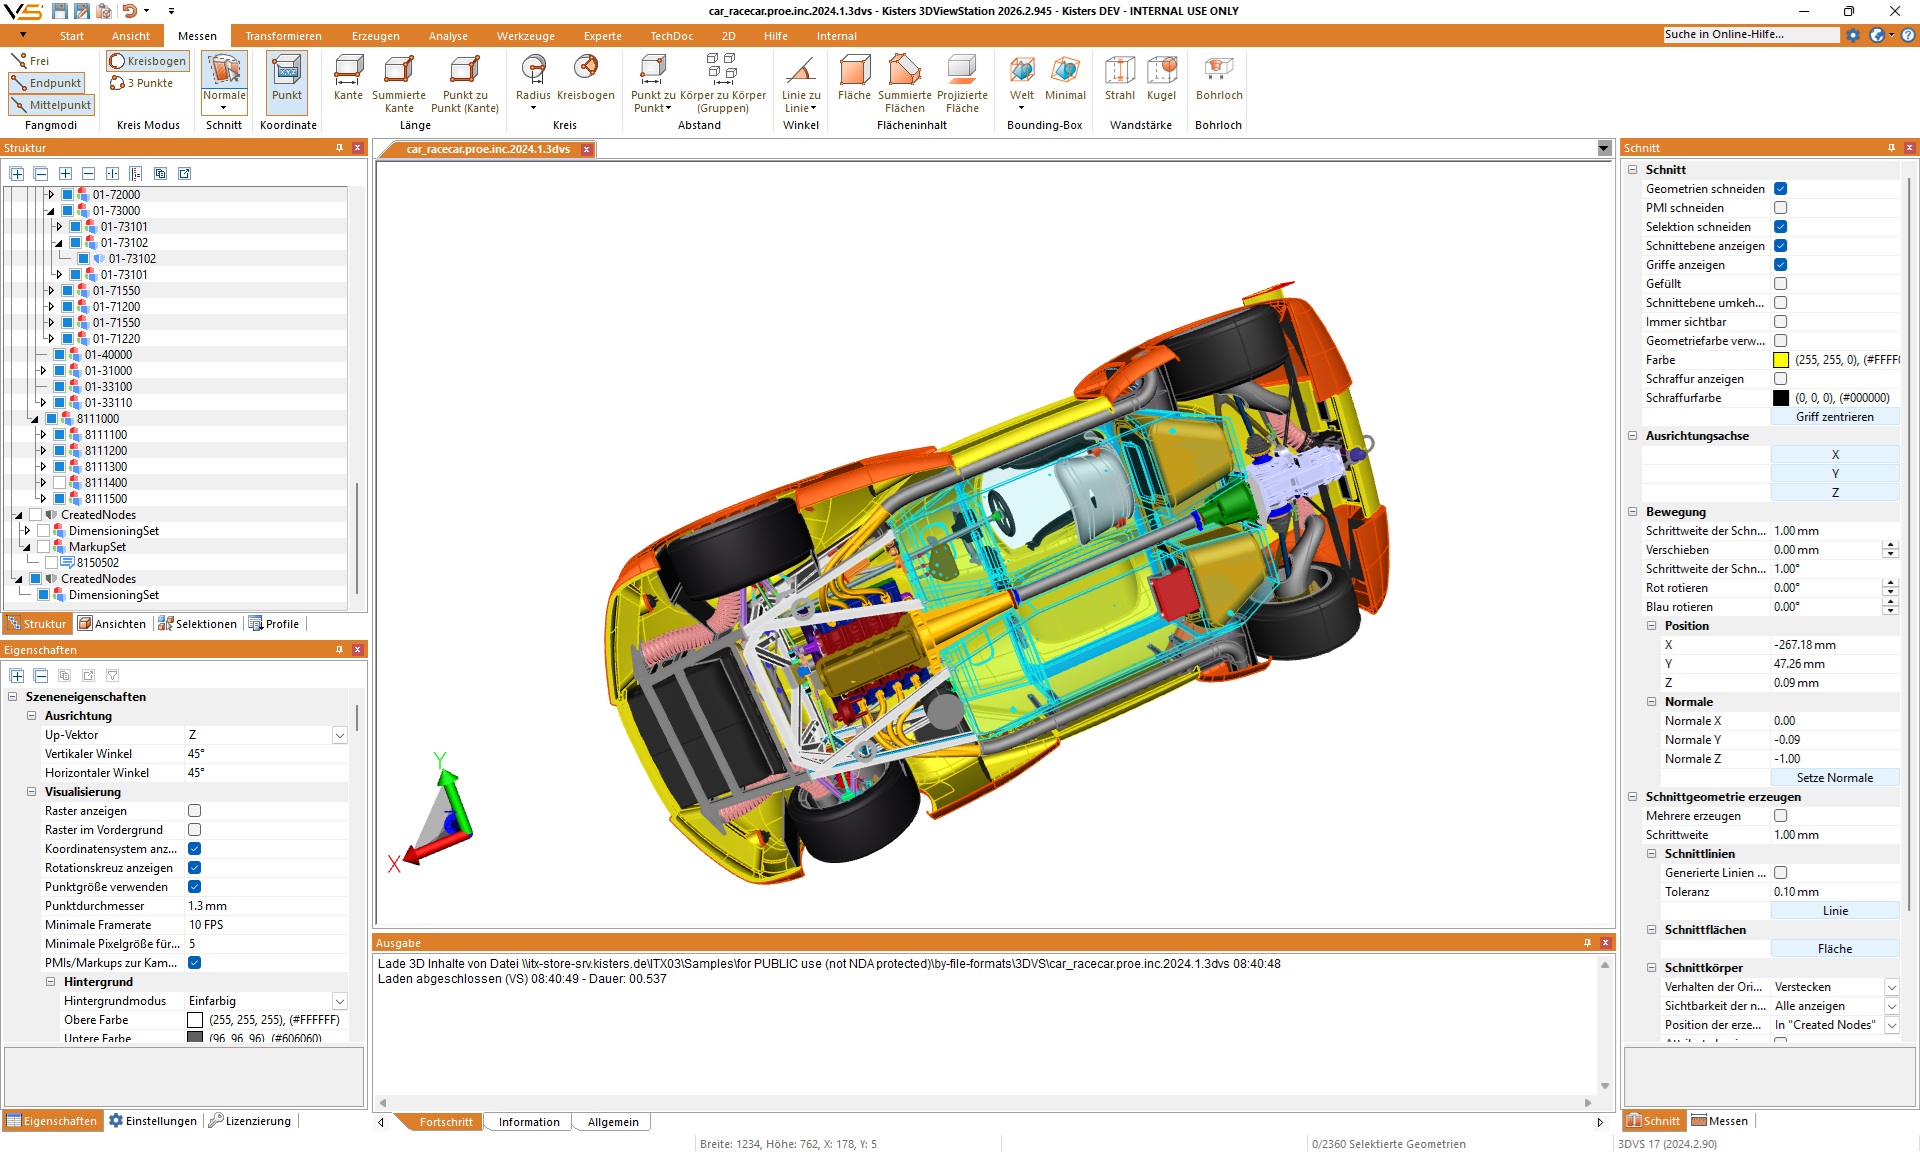Image resolution: width=1920 pixels, height=1152 pixels.
Task: Open the Hintergrundmodus dropdown
Action: coord(339,1001)
